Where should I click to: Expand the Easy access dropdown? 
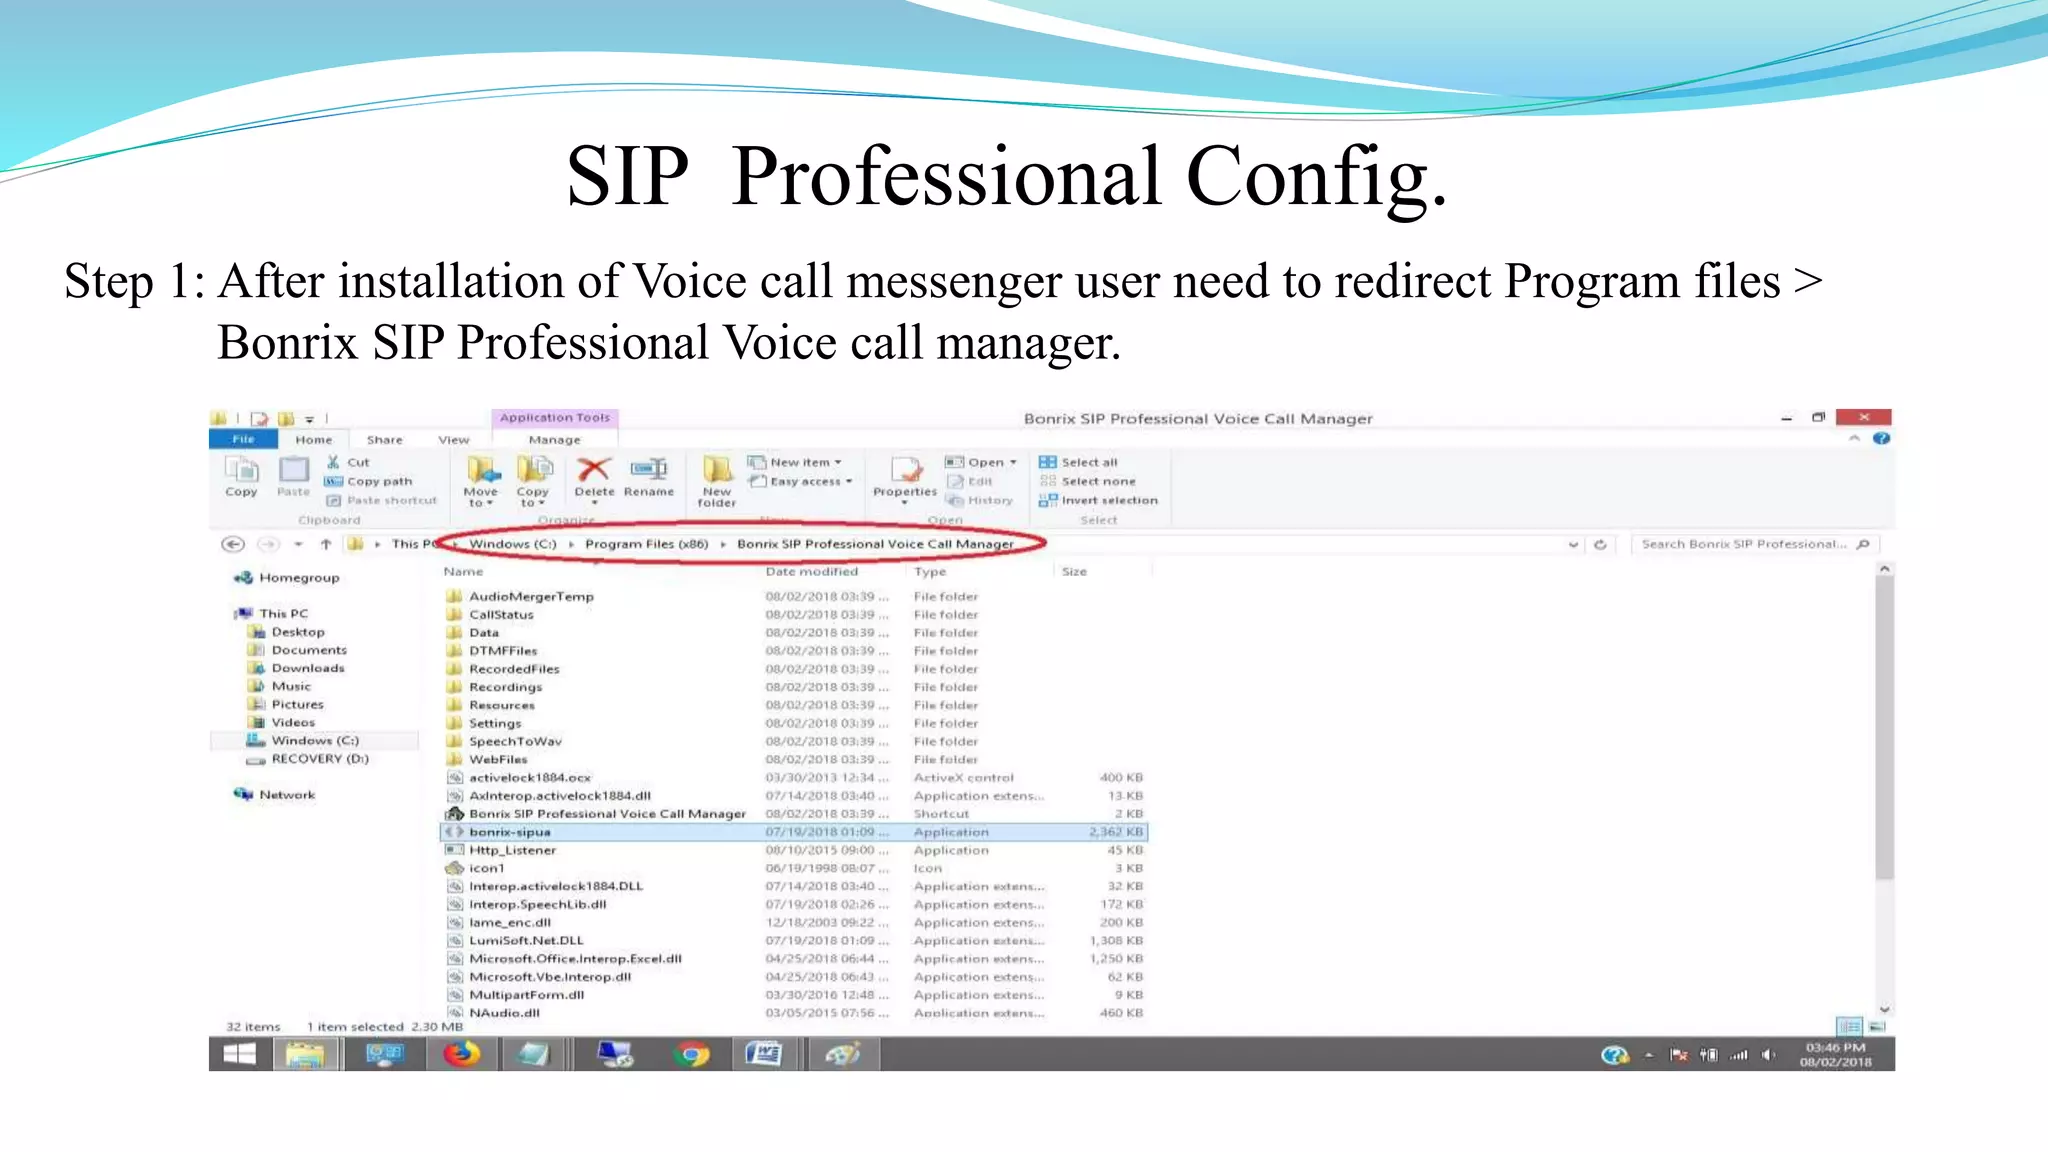pyautogui.click(x=801, y=481)
